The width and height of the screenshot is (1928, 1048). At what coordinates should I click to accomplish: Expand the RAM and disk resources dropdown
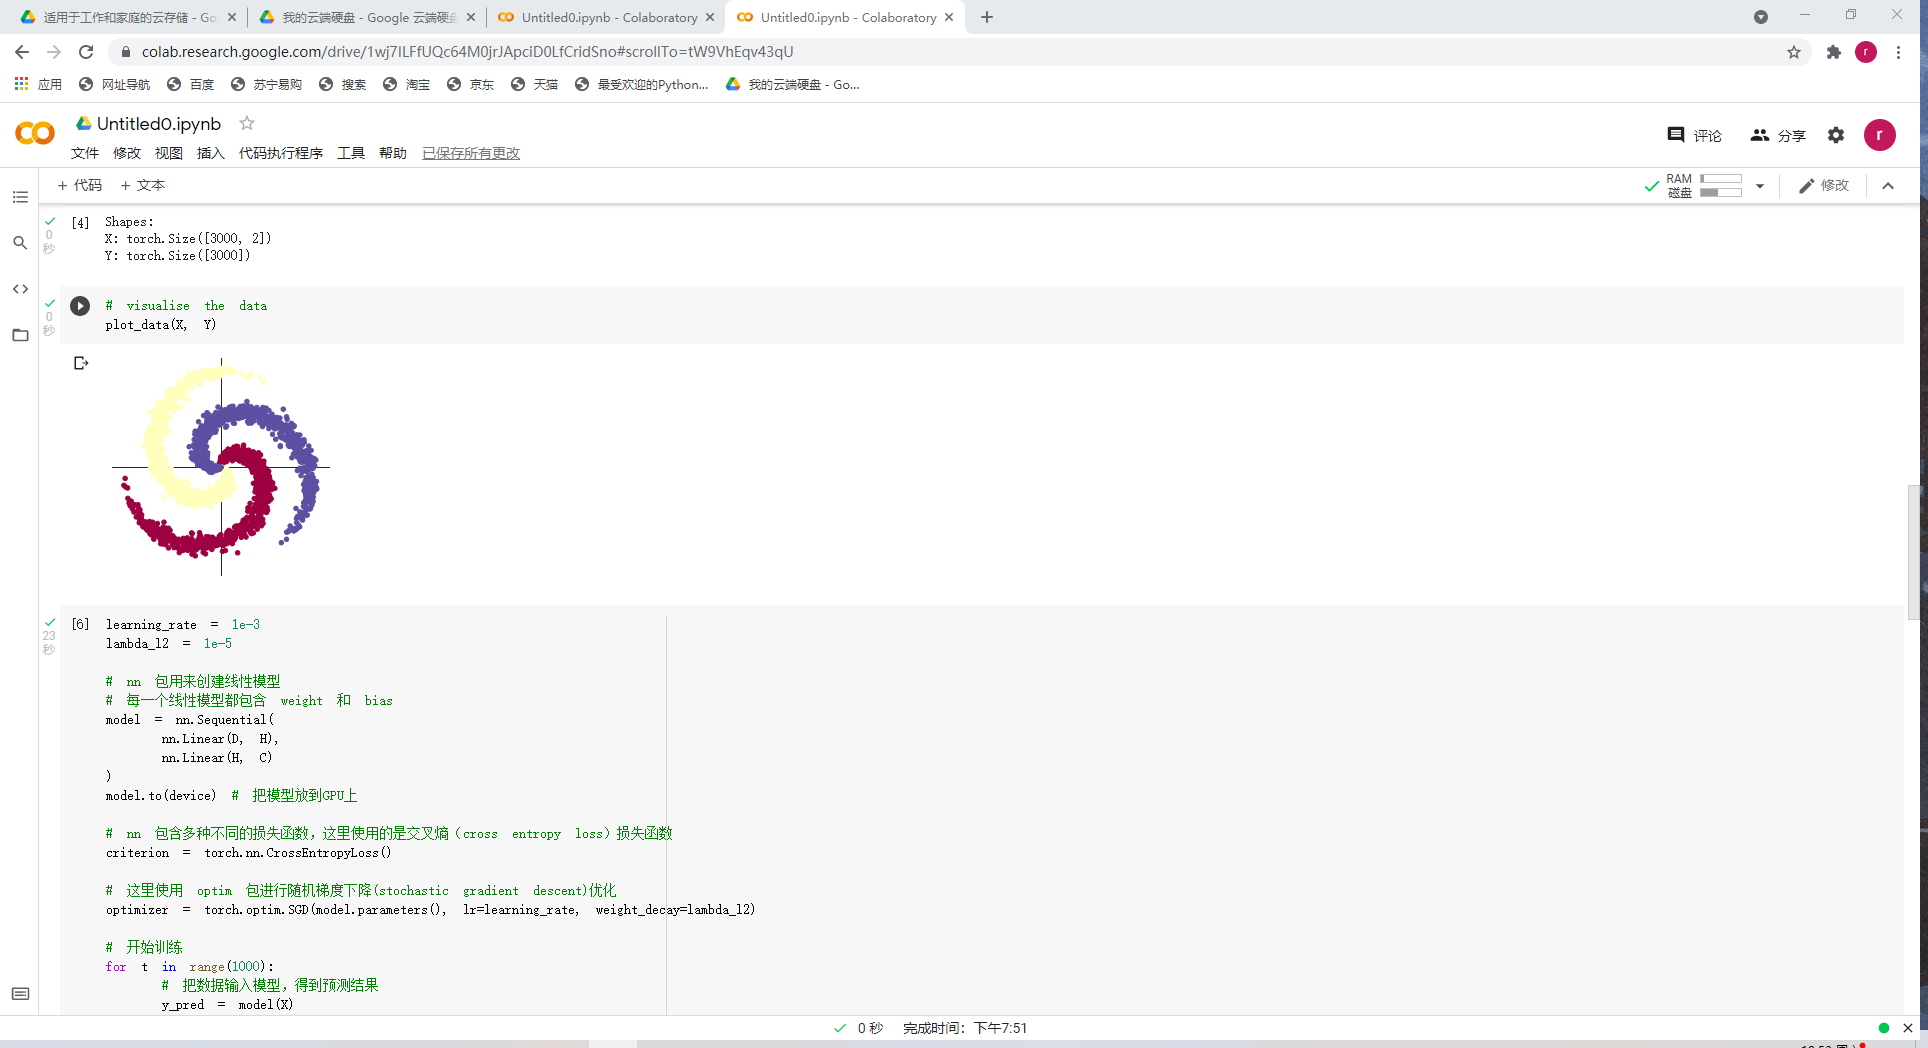click(1761, 185)
